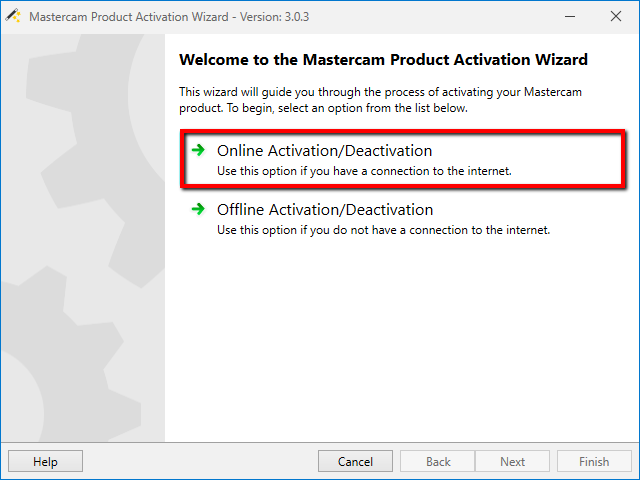
Task: Click the introductory wizard description paragraph
Action: [x=380, y=100]
